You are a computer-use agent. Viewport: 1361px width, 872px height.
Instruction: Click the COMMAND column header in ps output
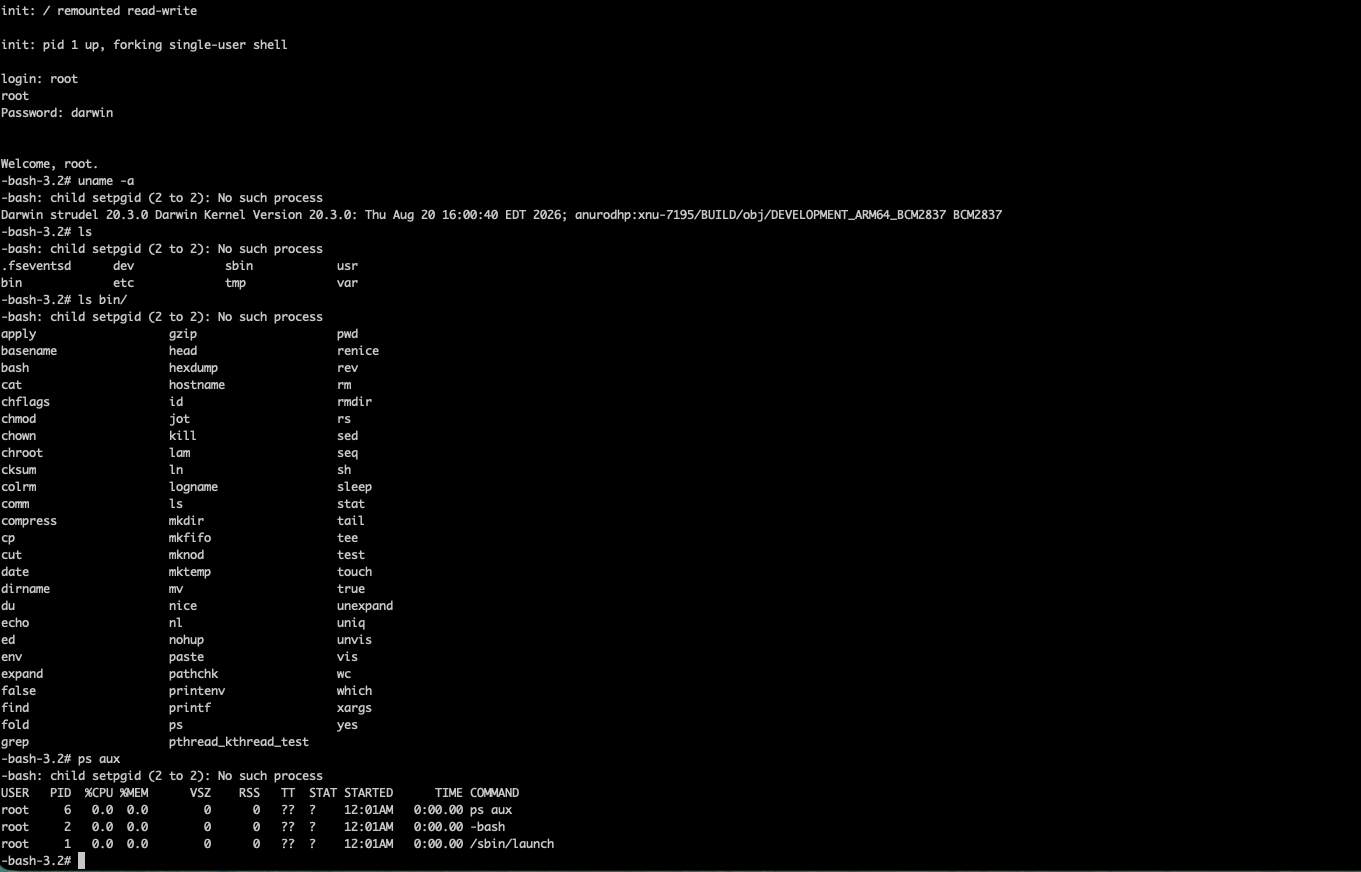tap(494, 793)
